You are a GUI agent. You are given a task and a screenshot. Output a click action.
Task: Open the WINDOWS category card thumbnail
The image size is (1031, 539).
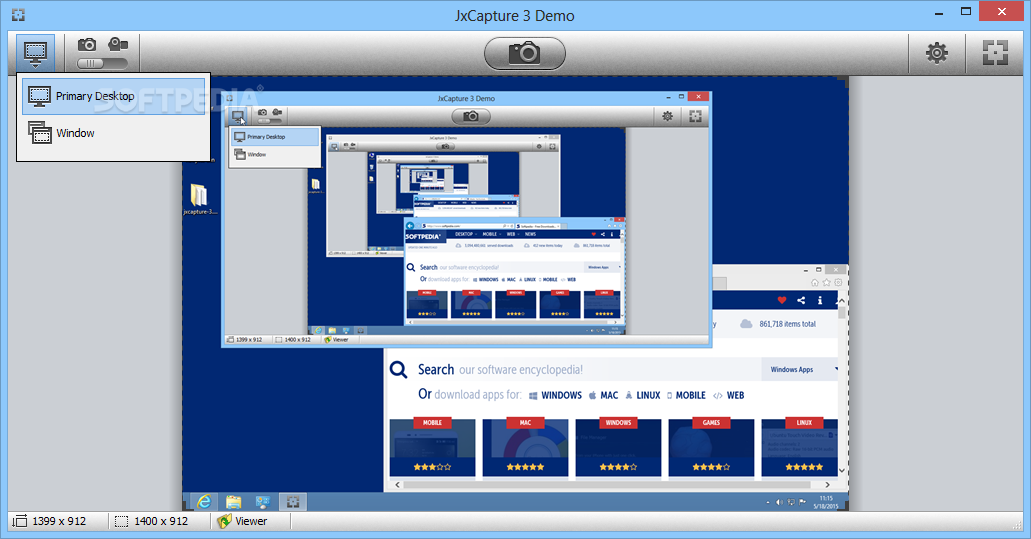pos(618,447)
